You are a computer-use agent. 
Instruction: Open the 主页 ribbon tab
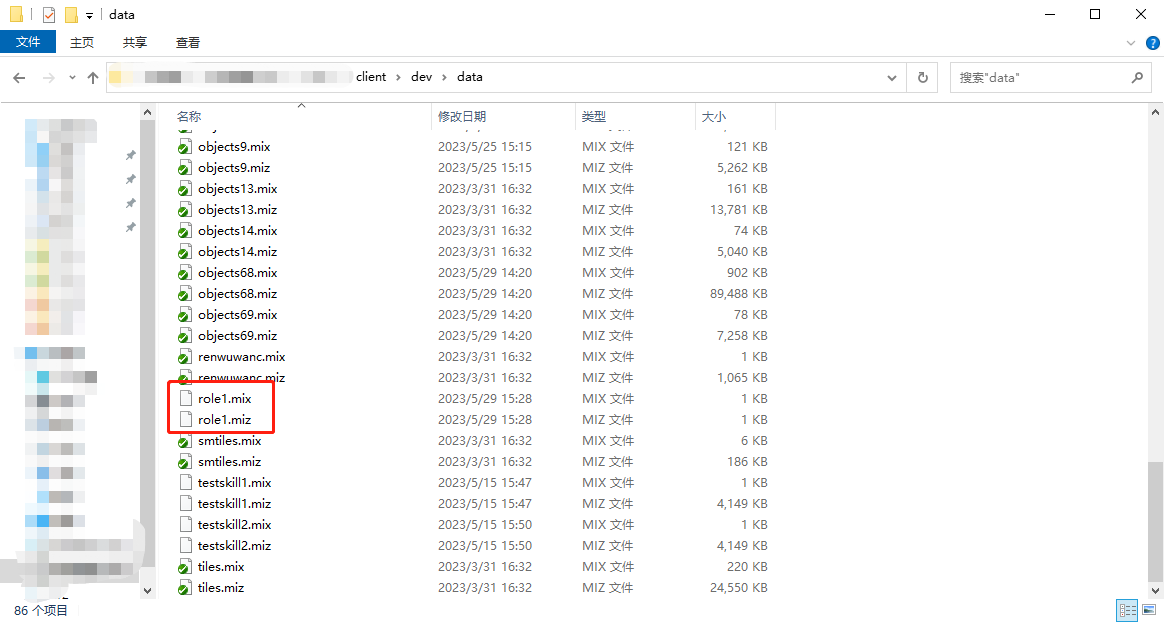82,42
